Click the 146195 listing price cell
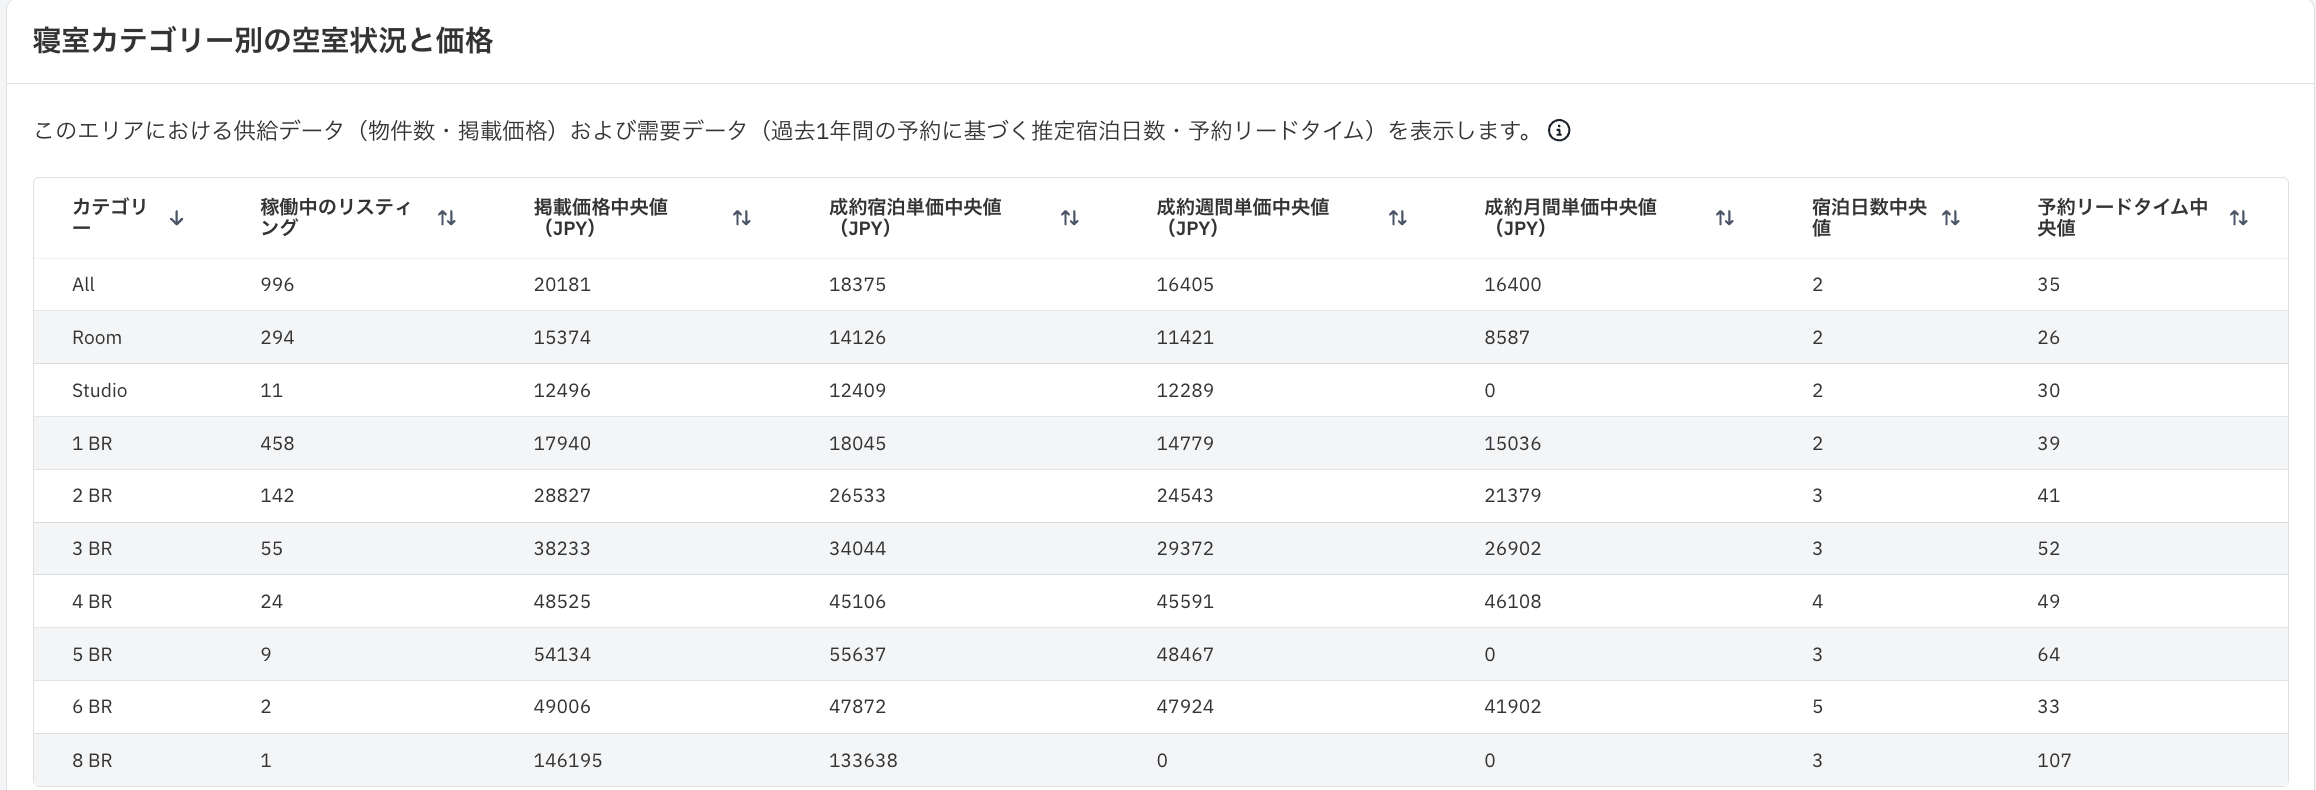2316x790 pixels. (568, 761)
